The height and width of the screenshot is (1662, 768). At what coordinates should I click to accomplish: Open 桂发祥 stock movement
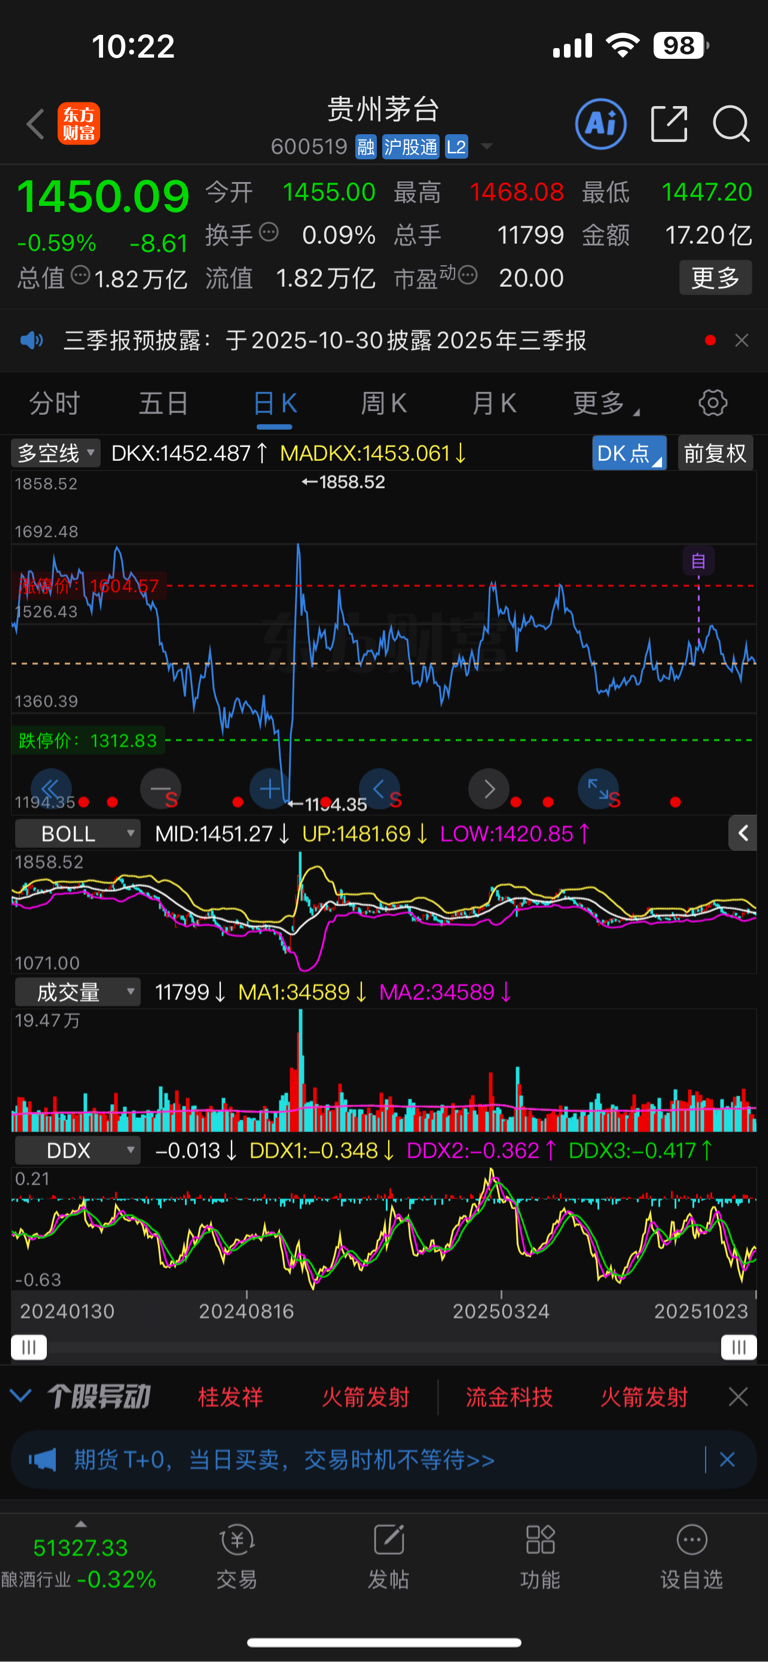[x=231, y=1397]
